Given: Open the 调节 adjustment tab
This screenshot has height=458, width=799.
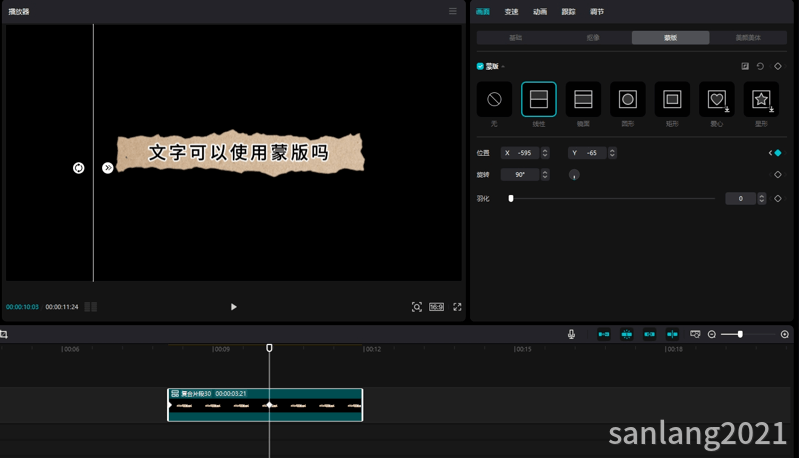Looking at the screenshot, I should pyautogui.click(x=597, y=12).
